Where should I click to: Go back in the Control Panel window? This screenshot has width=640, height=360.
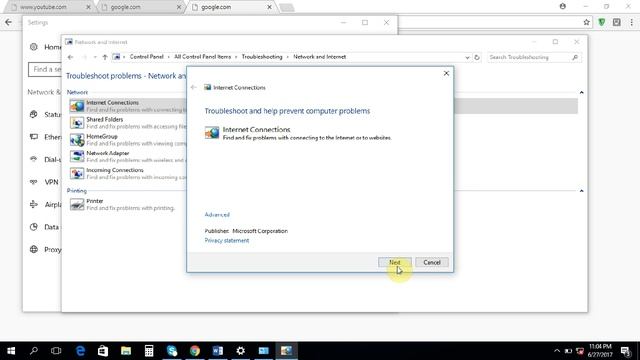(x=70, y=57)
